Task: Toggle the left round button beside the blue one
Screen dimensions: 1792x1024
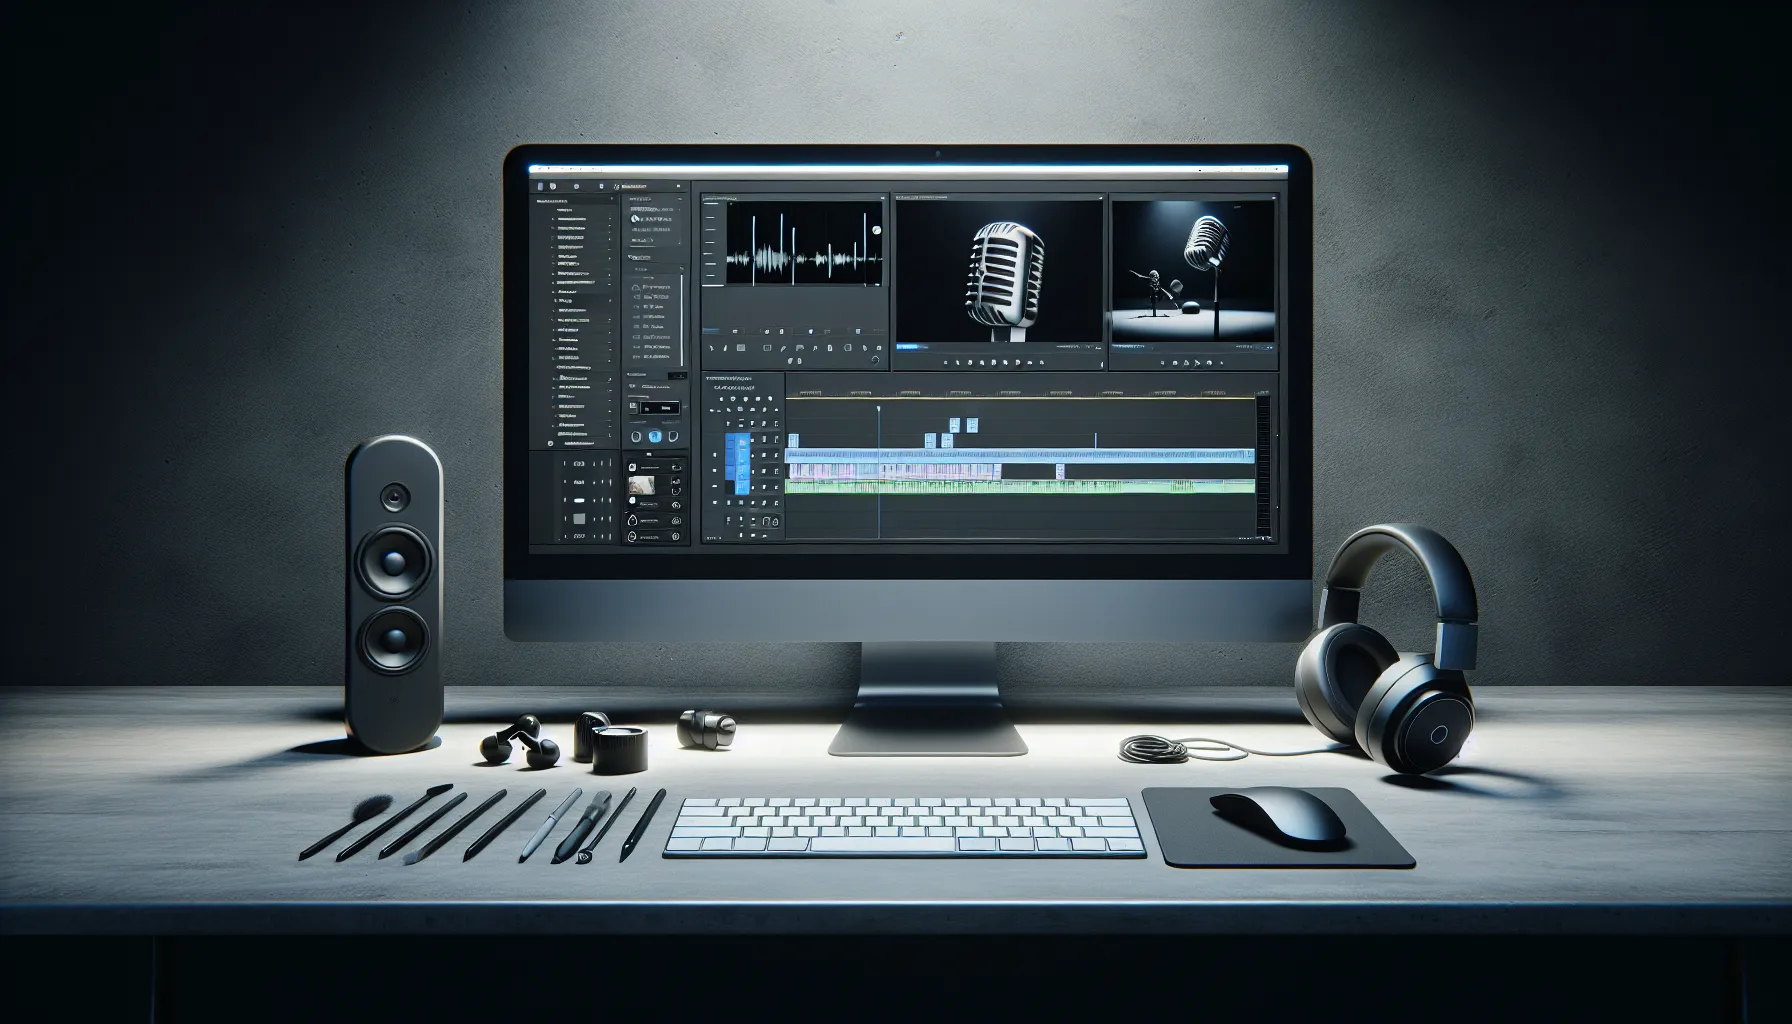Action: click(x=635, y=437)
